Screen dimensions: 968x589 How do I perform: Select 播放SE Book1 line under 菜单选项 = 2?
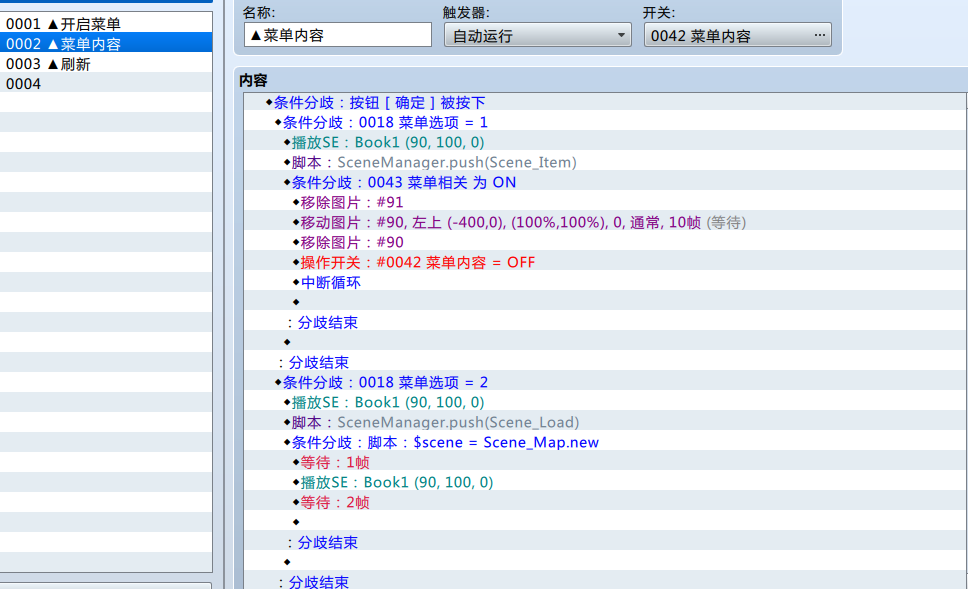click(605, 403)
